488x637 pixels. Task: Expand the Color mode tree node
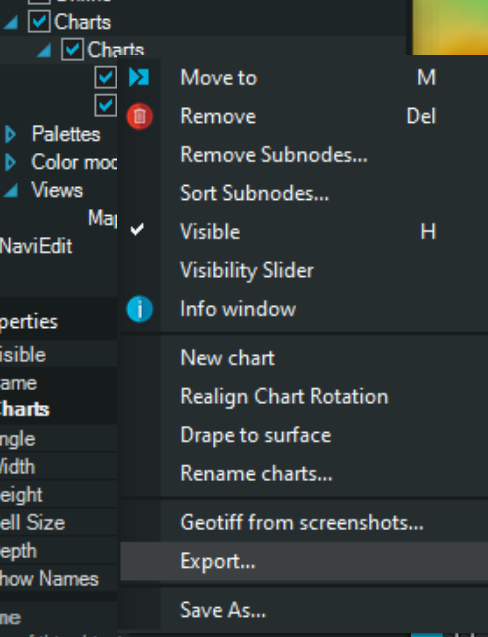tap(11, 162)
